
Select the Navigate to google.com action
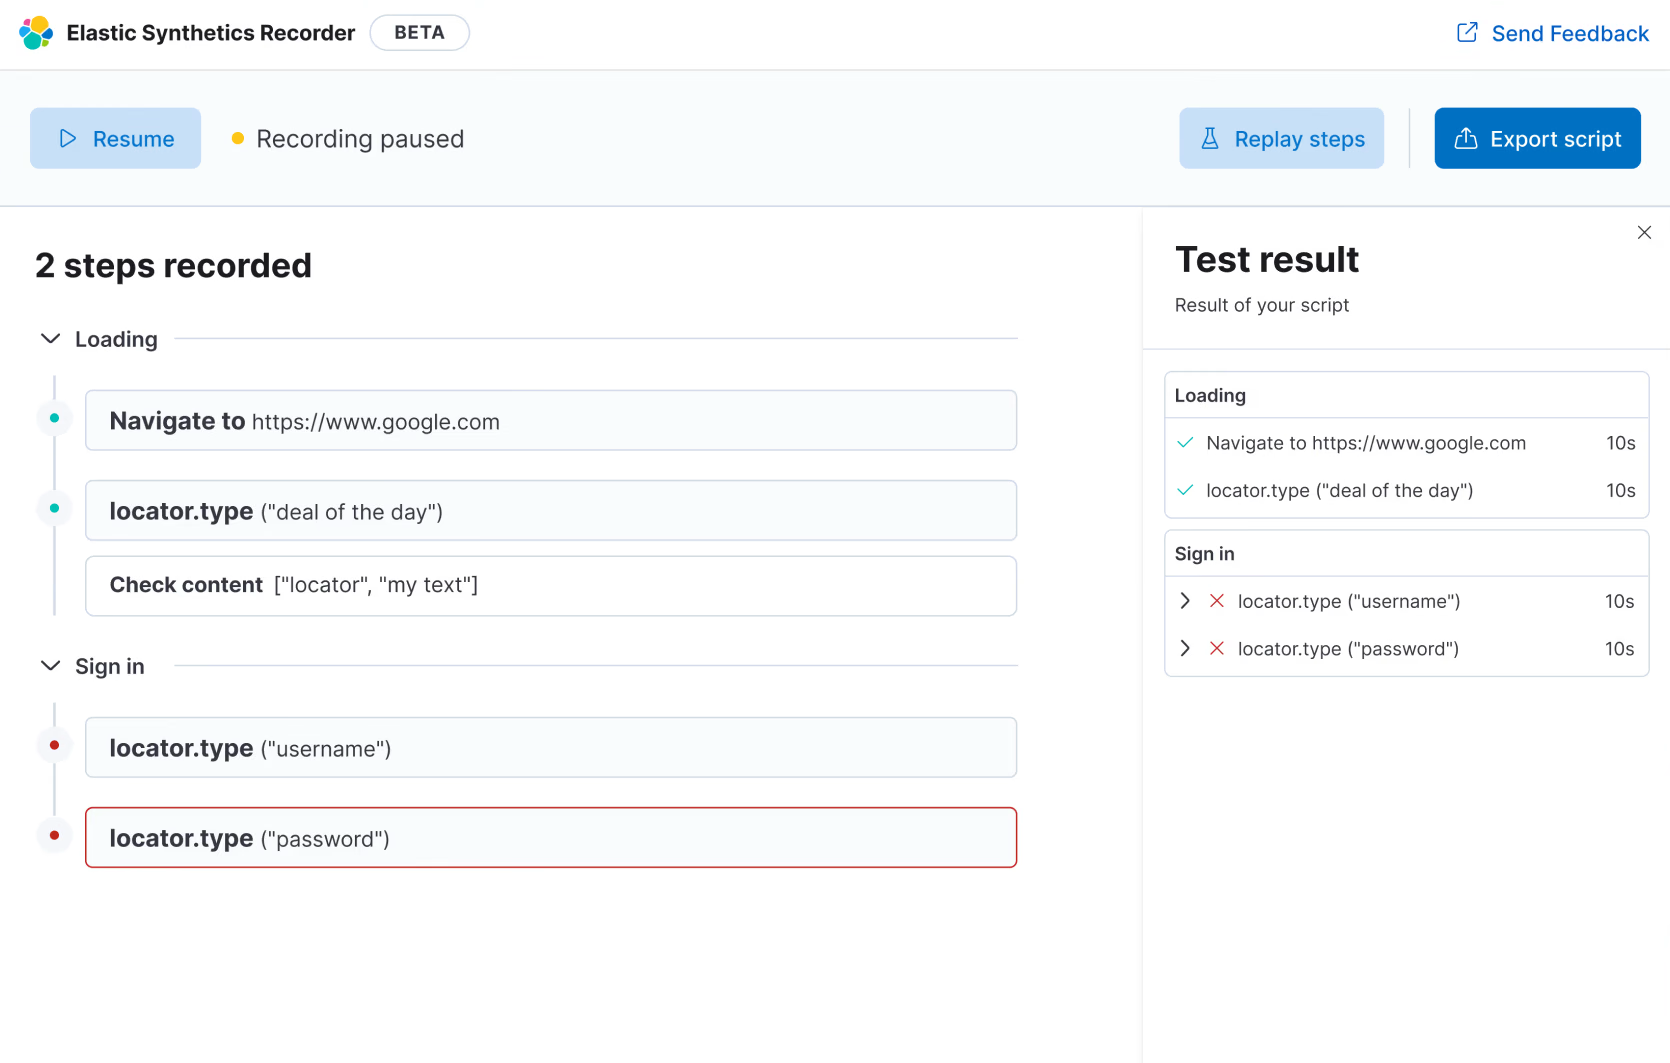[551, 420]
